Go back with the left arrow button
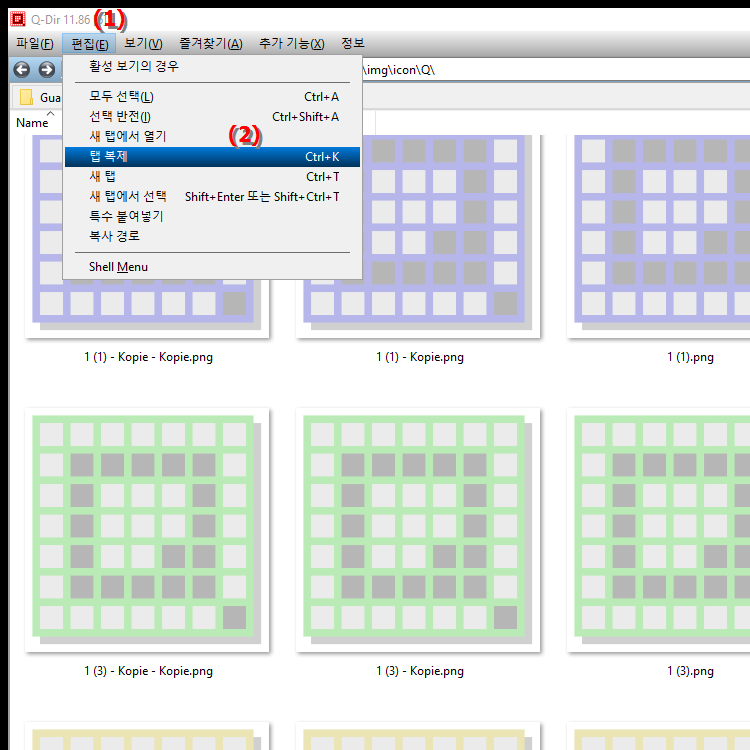Image resolution: width=750 pixels, height=750 pixels. click(22, 70)
